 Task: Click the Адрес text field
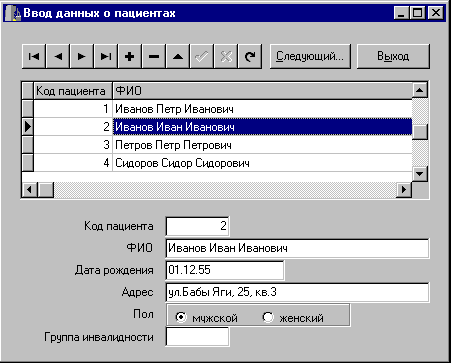pos(297,292)
